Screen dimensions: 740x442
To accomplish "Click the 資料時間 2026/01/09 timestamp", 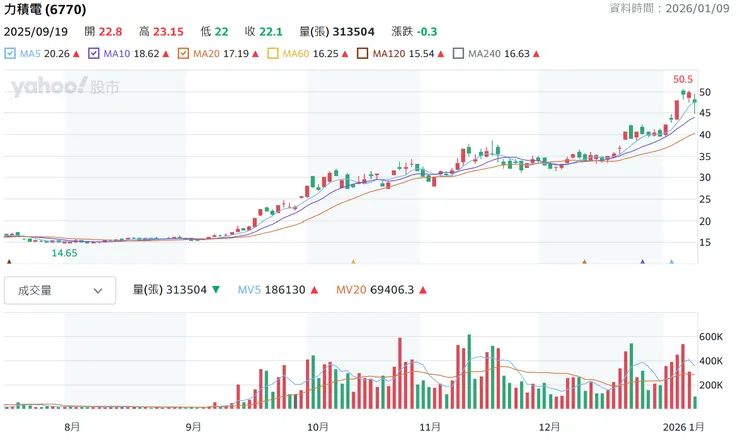I will (669, 8).
